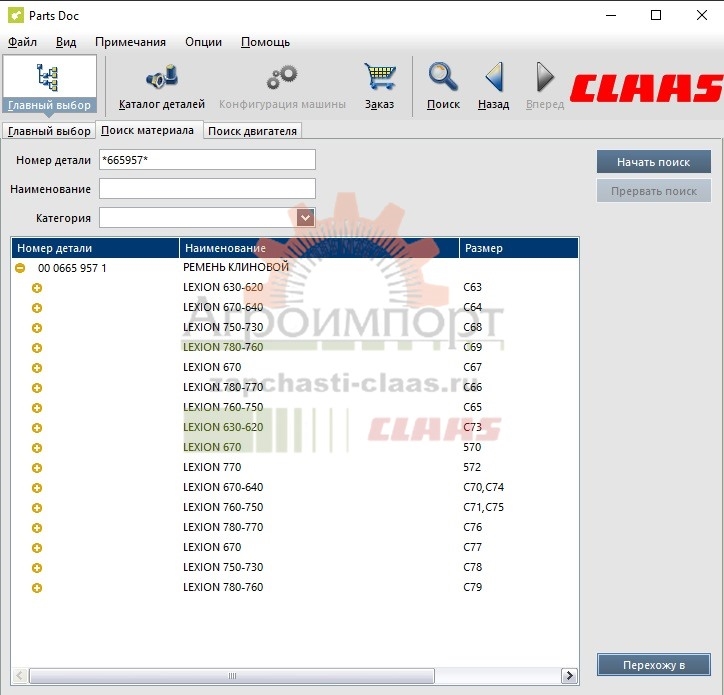This screenshot has height=695, width=724.
Task: Click the Перехожу в button
Action: (x=653, y=665)
